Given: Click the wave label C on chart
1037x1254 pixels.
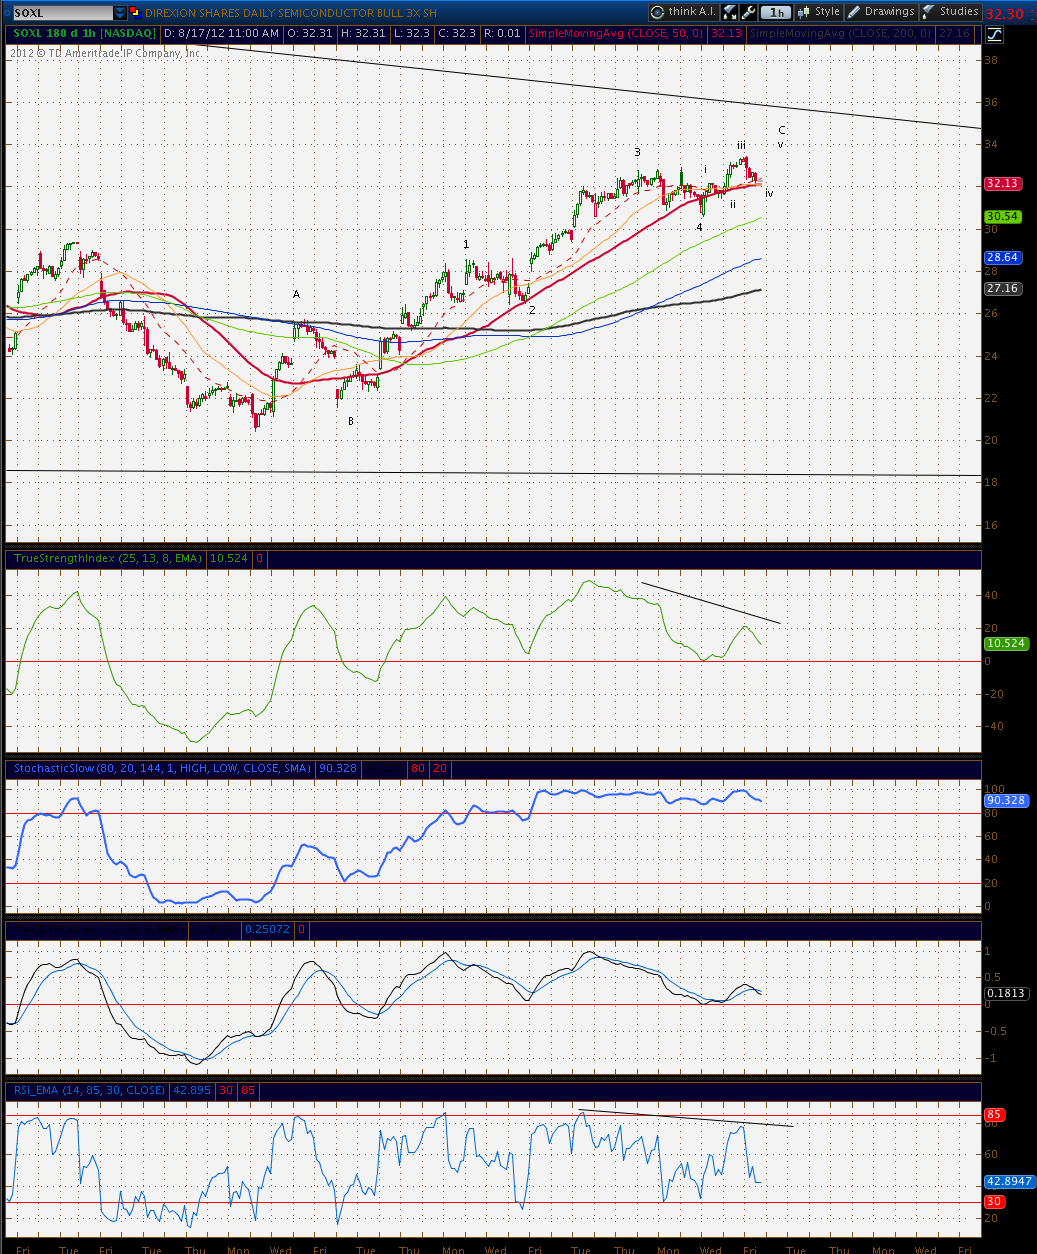Looking at the screenshot, I should point(782,130).
